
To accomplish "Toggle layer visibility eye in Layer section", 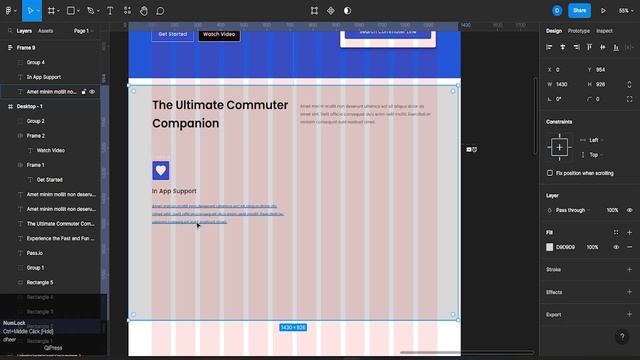I will point(629,210).
